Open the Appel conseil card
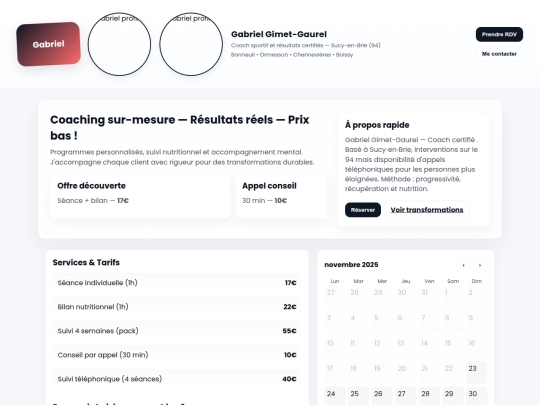540x405 pixels. [x=281, y=196]
